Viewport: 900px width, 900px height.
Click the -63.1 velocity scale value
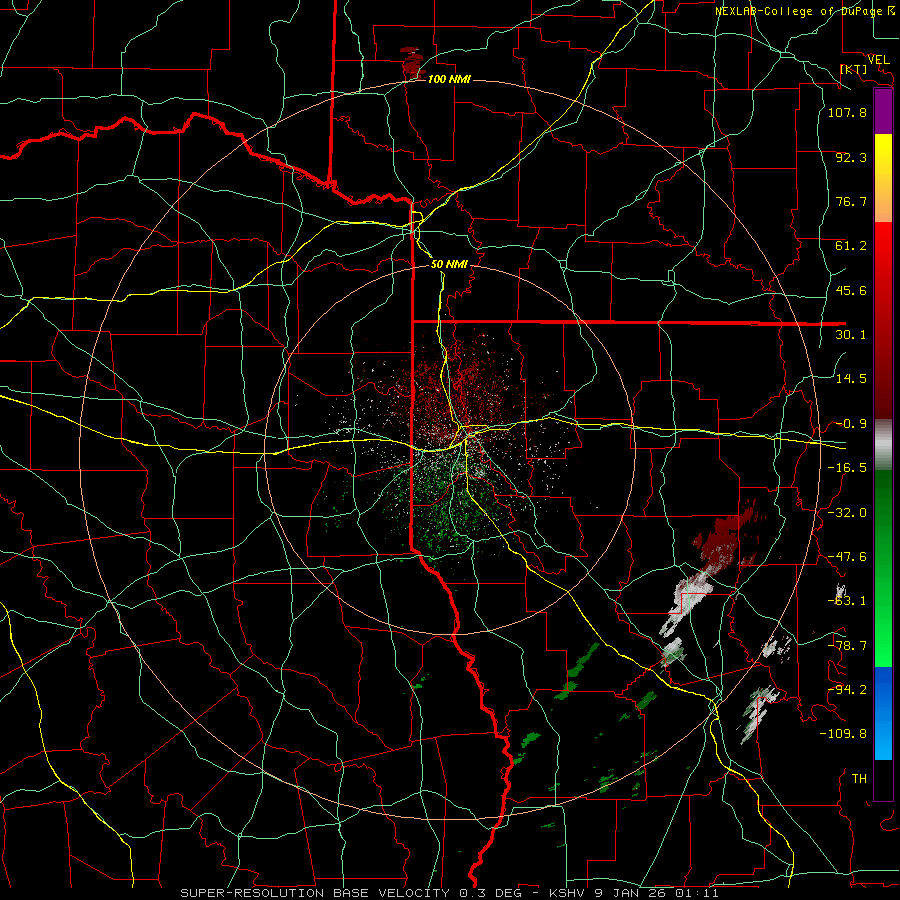[x=847, y=600]
